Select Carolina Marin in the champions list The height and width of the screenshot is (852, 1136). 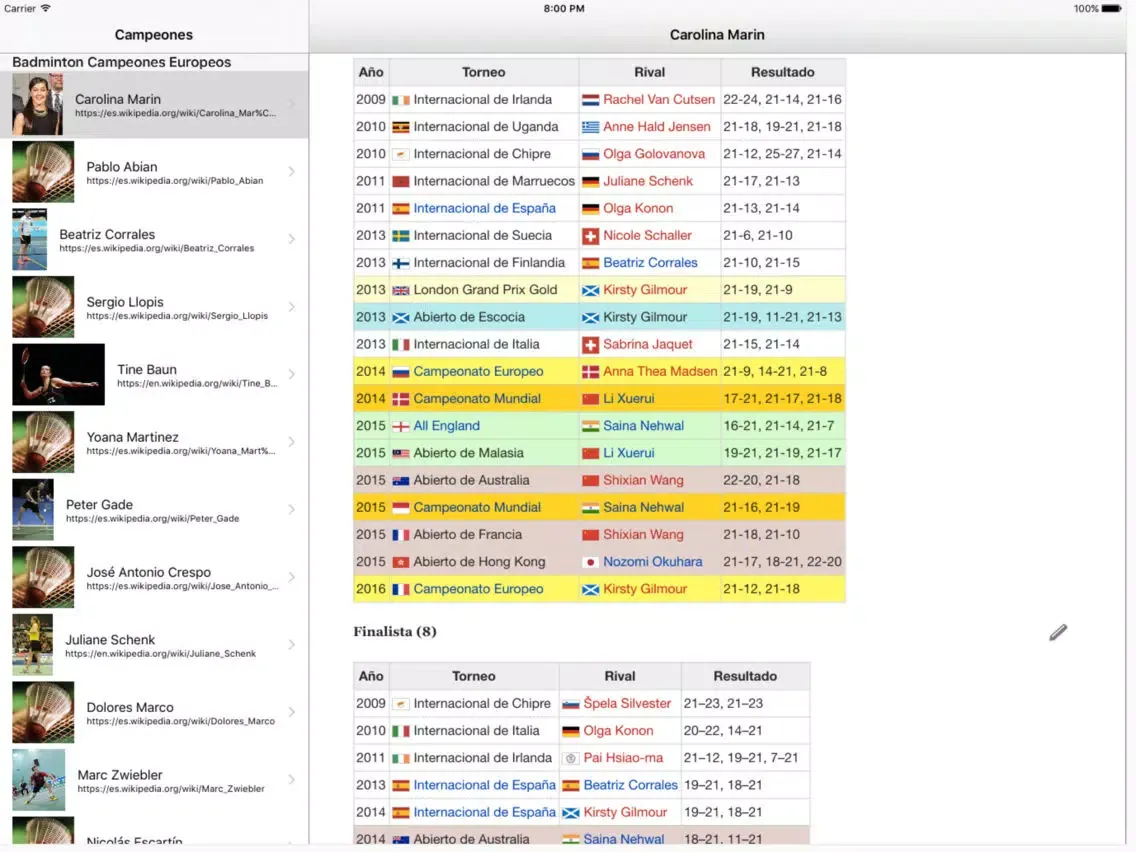pos(154,104)
